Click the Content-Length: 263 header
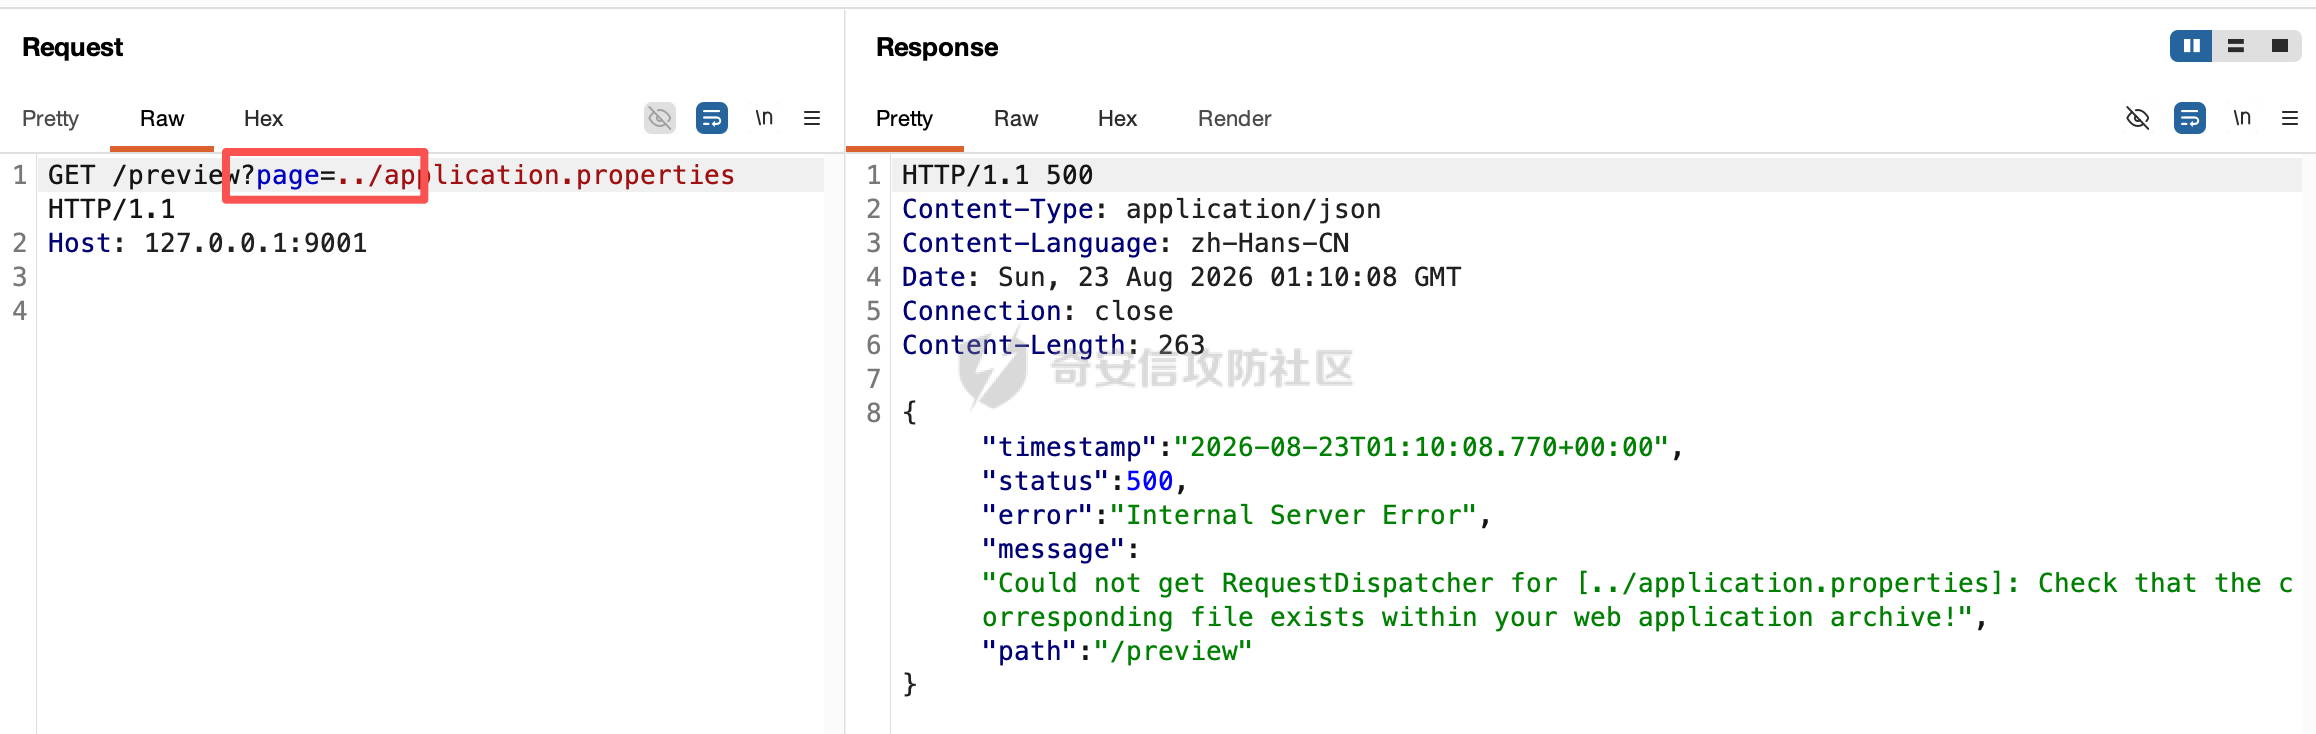Viewport: 2316px width, 734px height. click(x=1054, y=345)
